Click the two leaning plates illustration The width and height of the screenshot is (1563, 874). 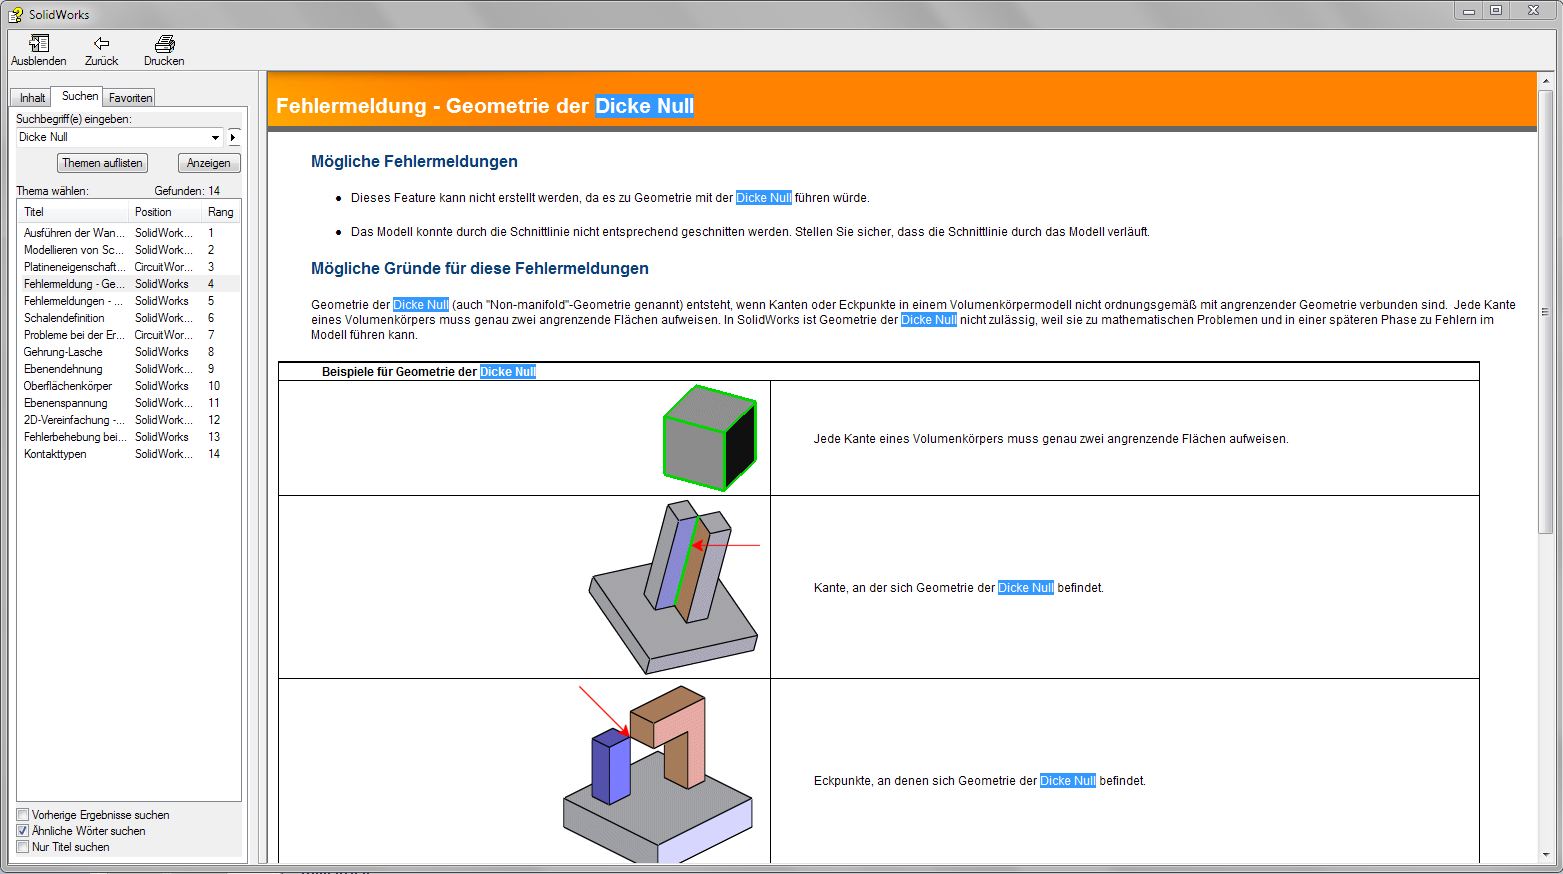coord(674,587)
